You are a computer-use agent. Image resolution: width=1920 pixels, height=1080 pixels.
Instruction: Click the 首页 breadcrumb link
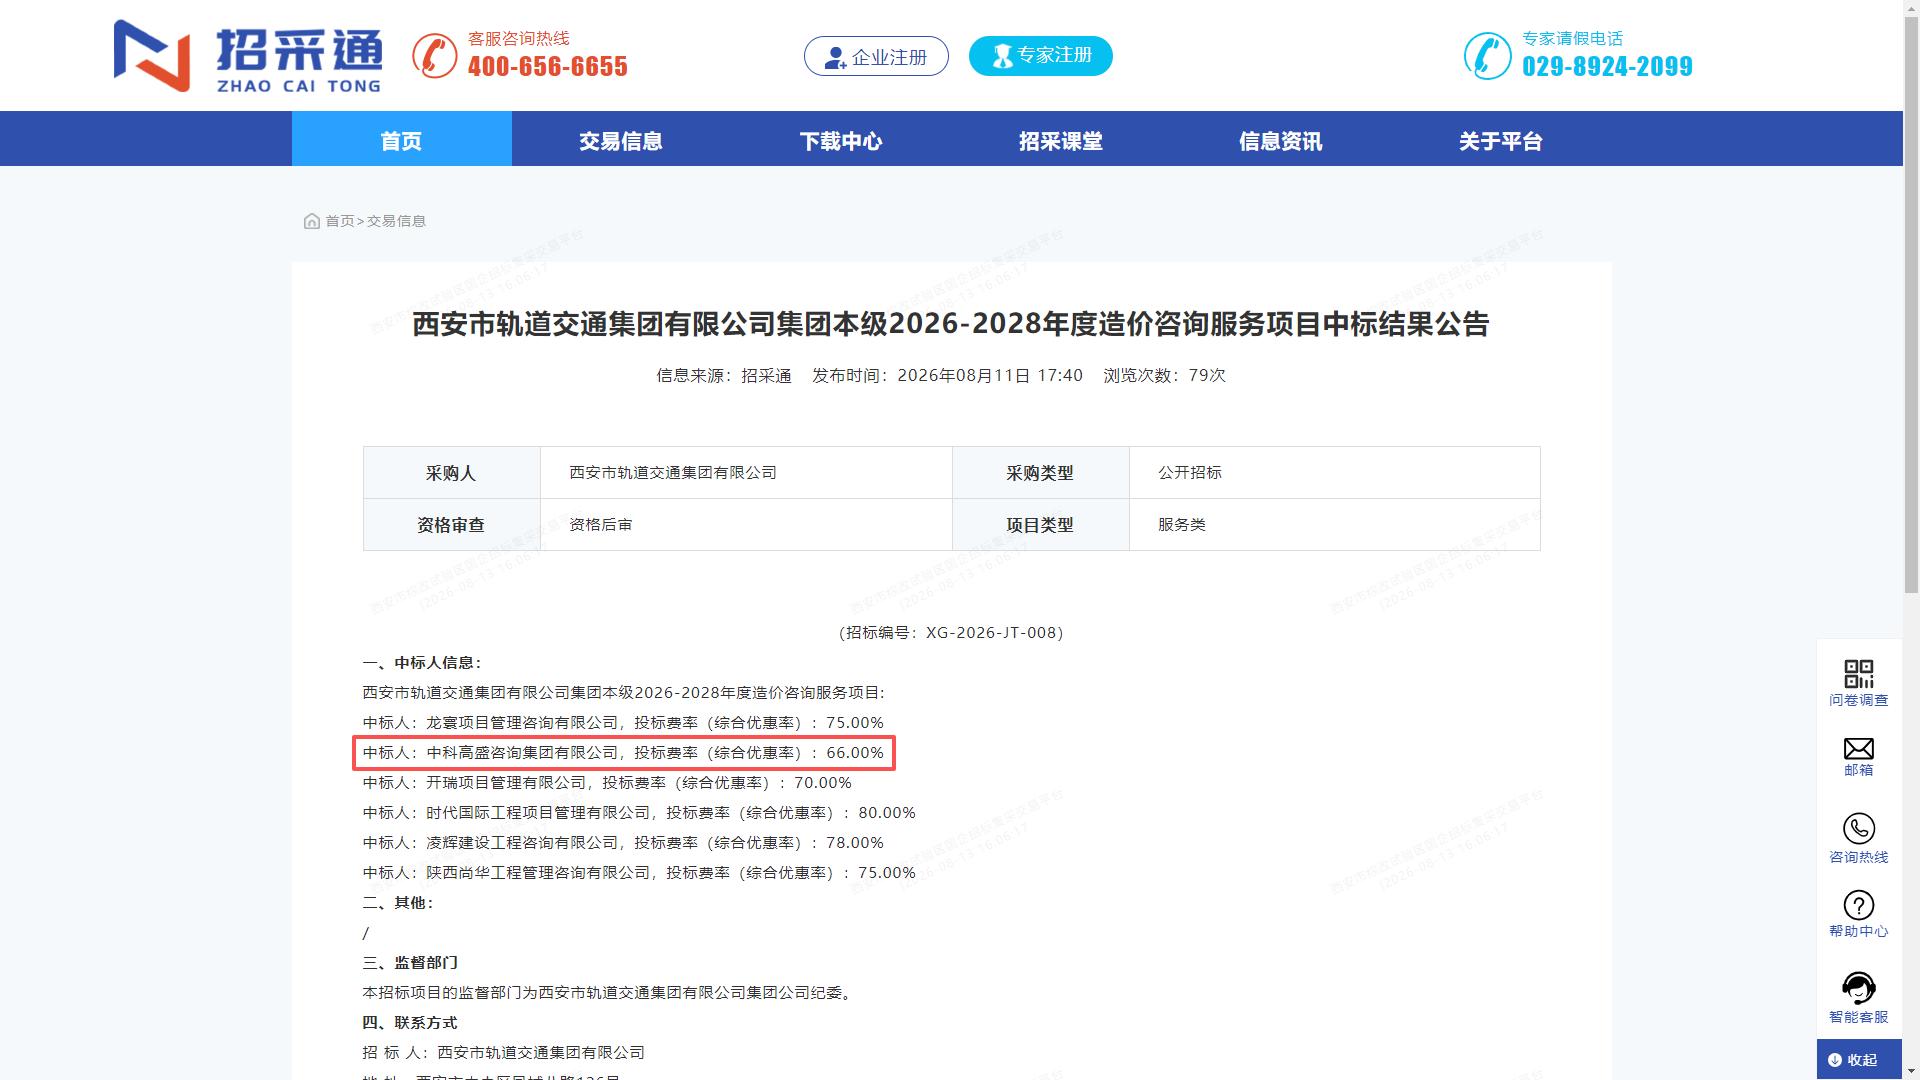tap(340, 221)
